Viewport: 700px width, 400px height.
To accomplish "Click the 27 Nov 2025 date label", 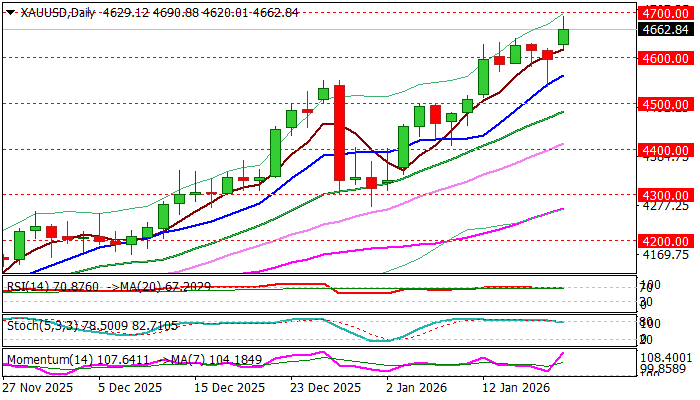I will [x=37, y=388].
